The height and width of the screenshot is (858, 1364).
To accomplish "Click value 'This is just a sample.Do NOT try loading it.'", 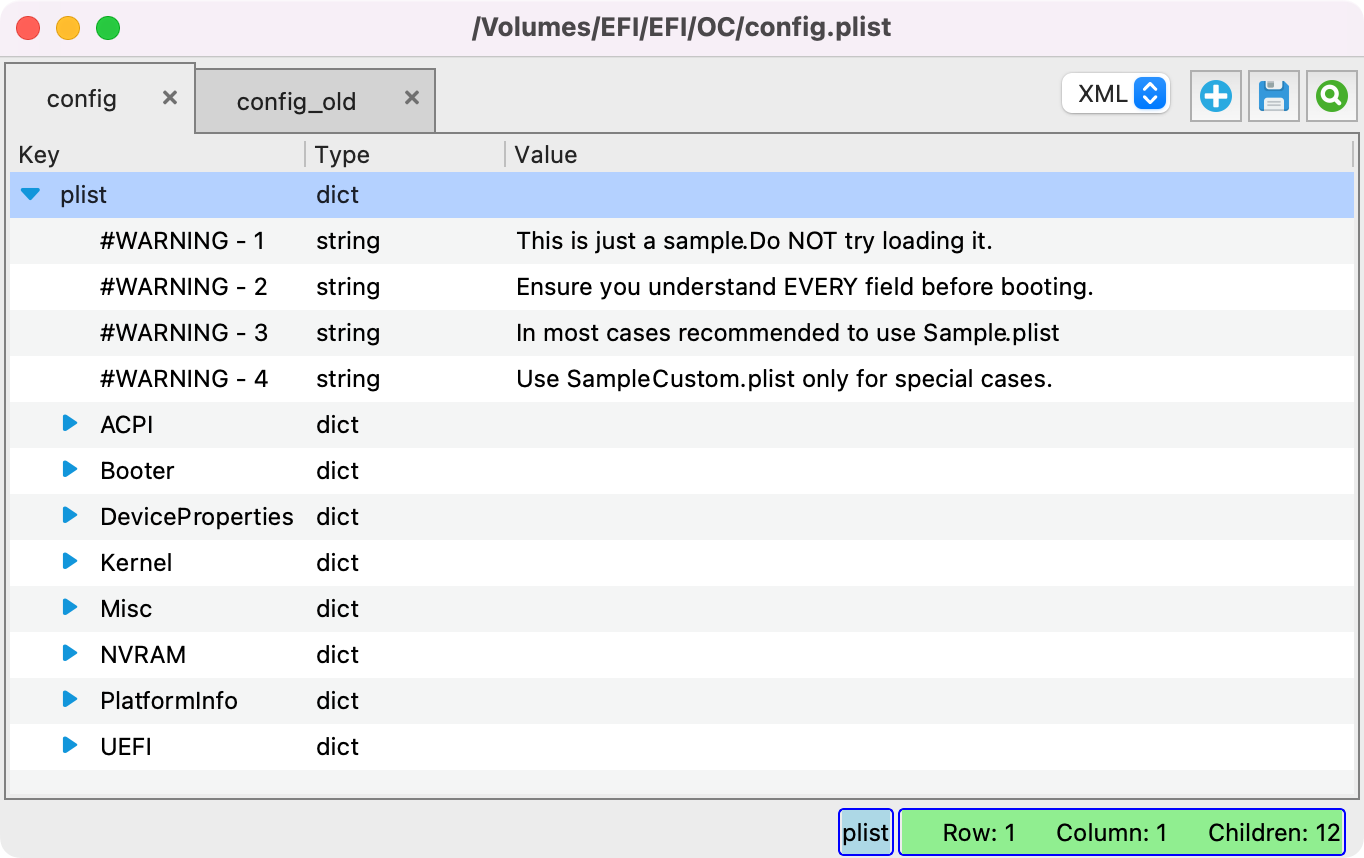I will point(754,241).
